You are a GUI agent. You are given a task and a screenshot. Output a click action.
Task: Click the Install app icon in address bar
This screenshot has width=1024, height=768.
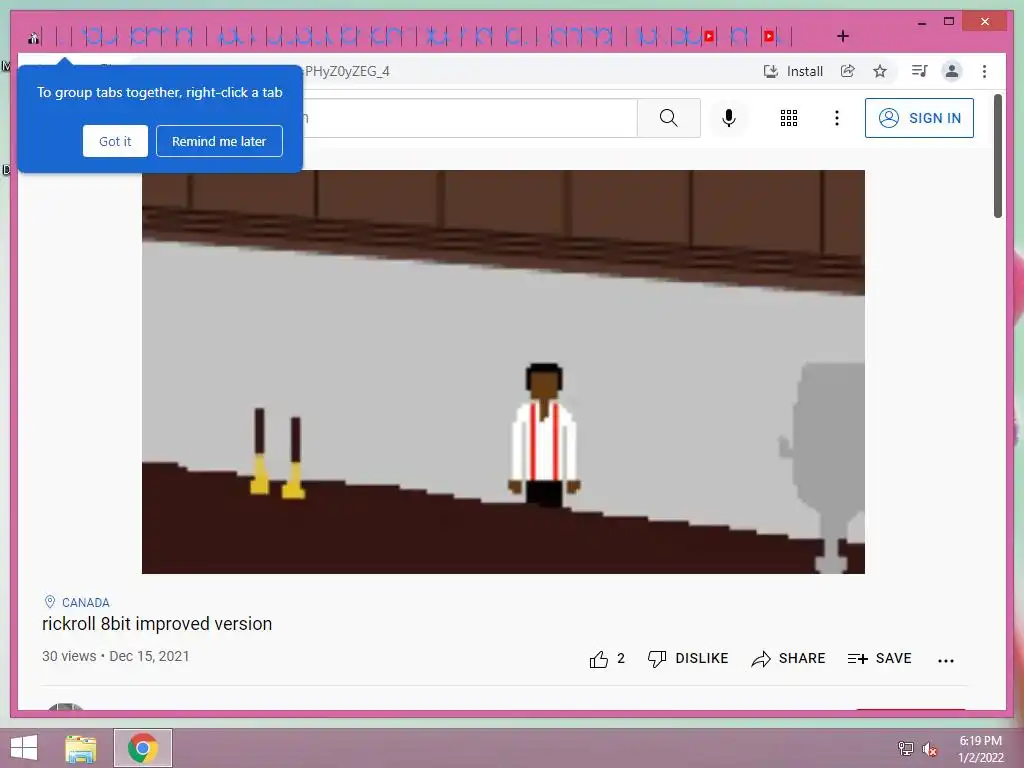(793, 71)
